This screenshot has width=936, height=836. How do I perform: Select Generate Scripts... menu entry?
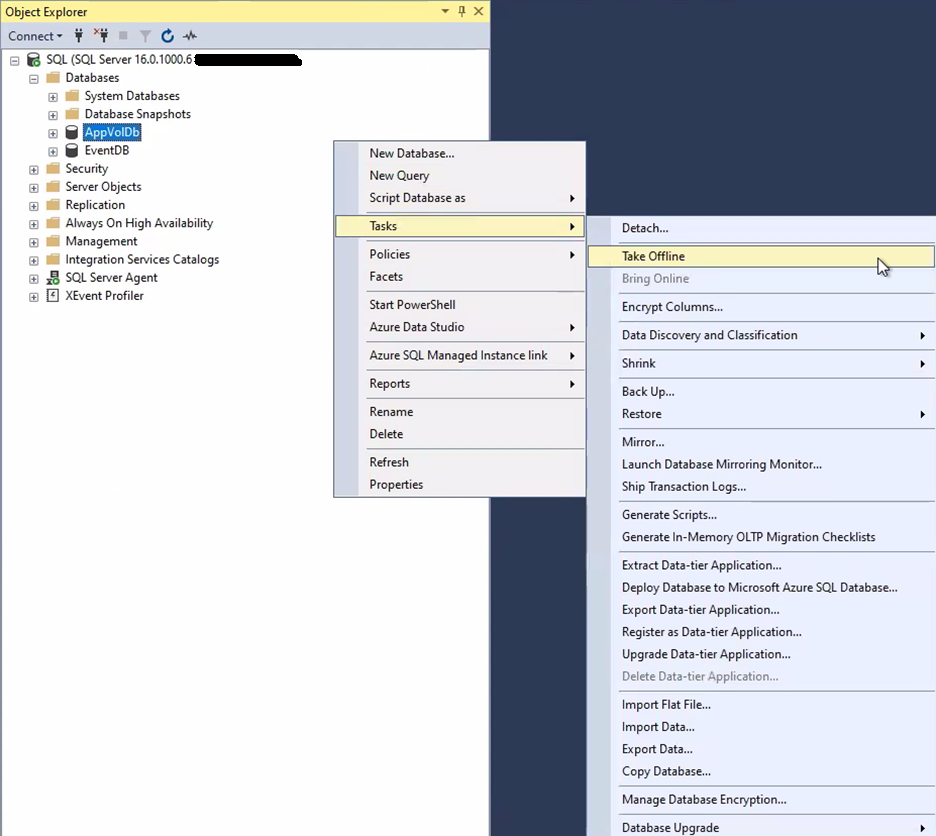669,515
